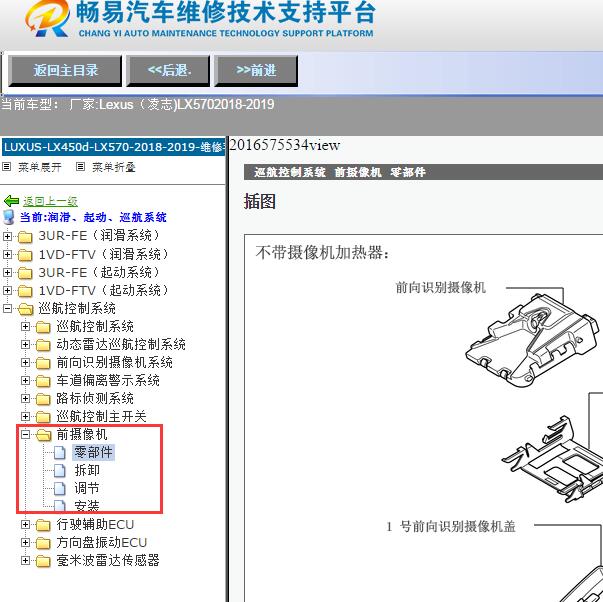Click the folder icon for 前向识别摄像机系统
Image resolution: width=603 pixels, height=602 pixels.
(x=43, y=363)
